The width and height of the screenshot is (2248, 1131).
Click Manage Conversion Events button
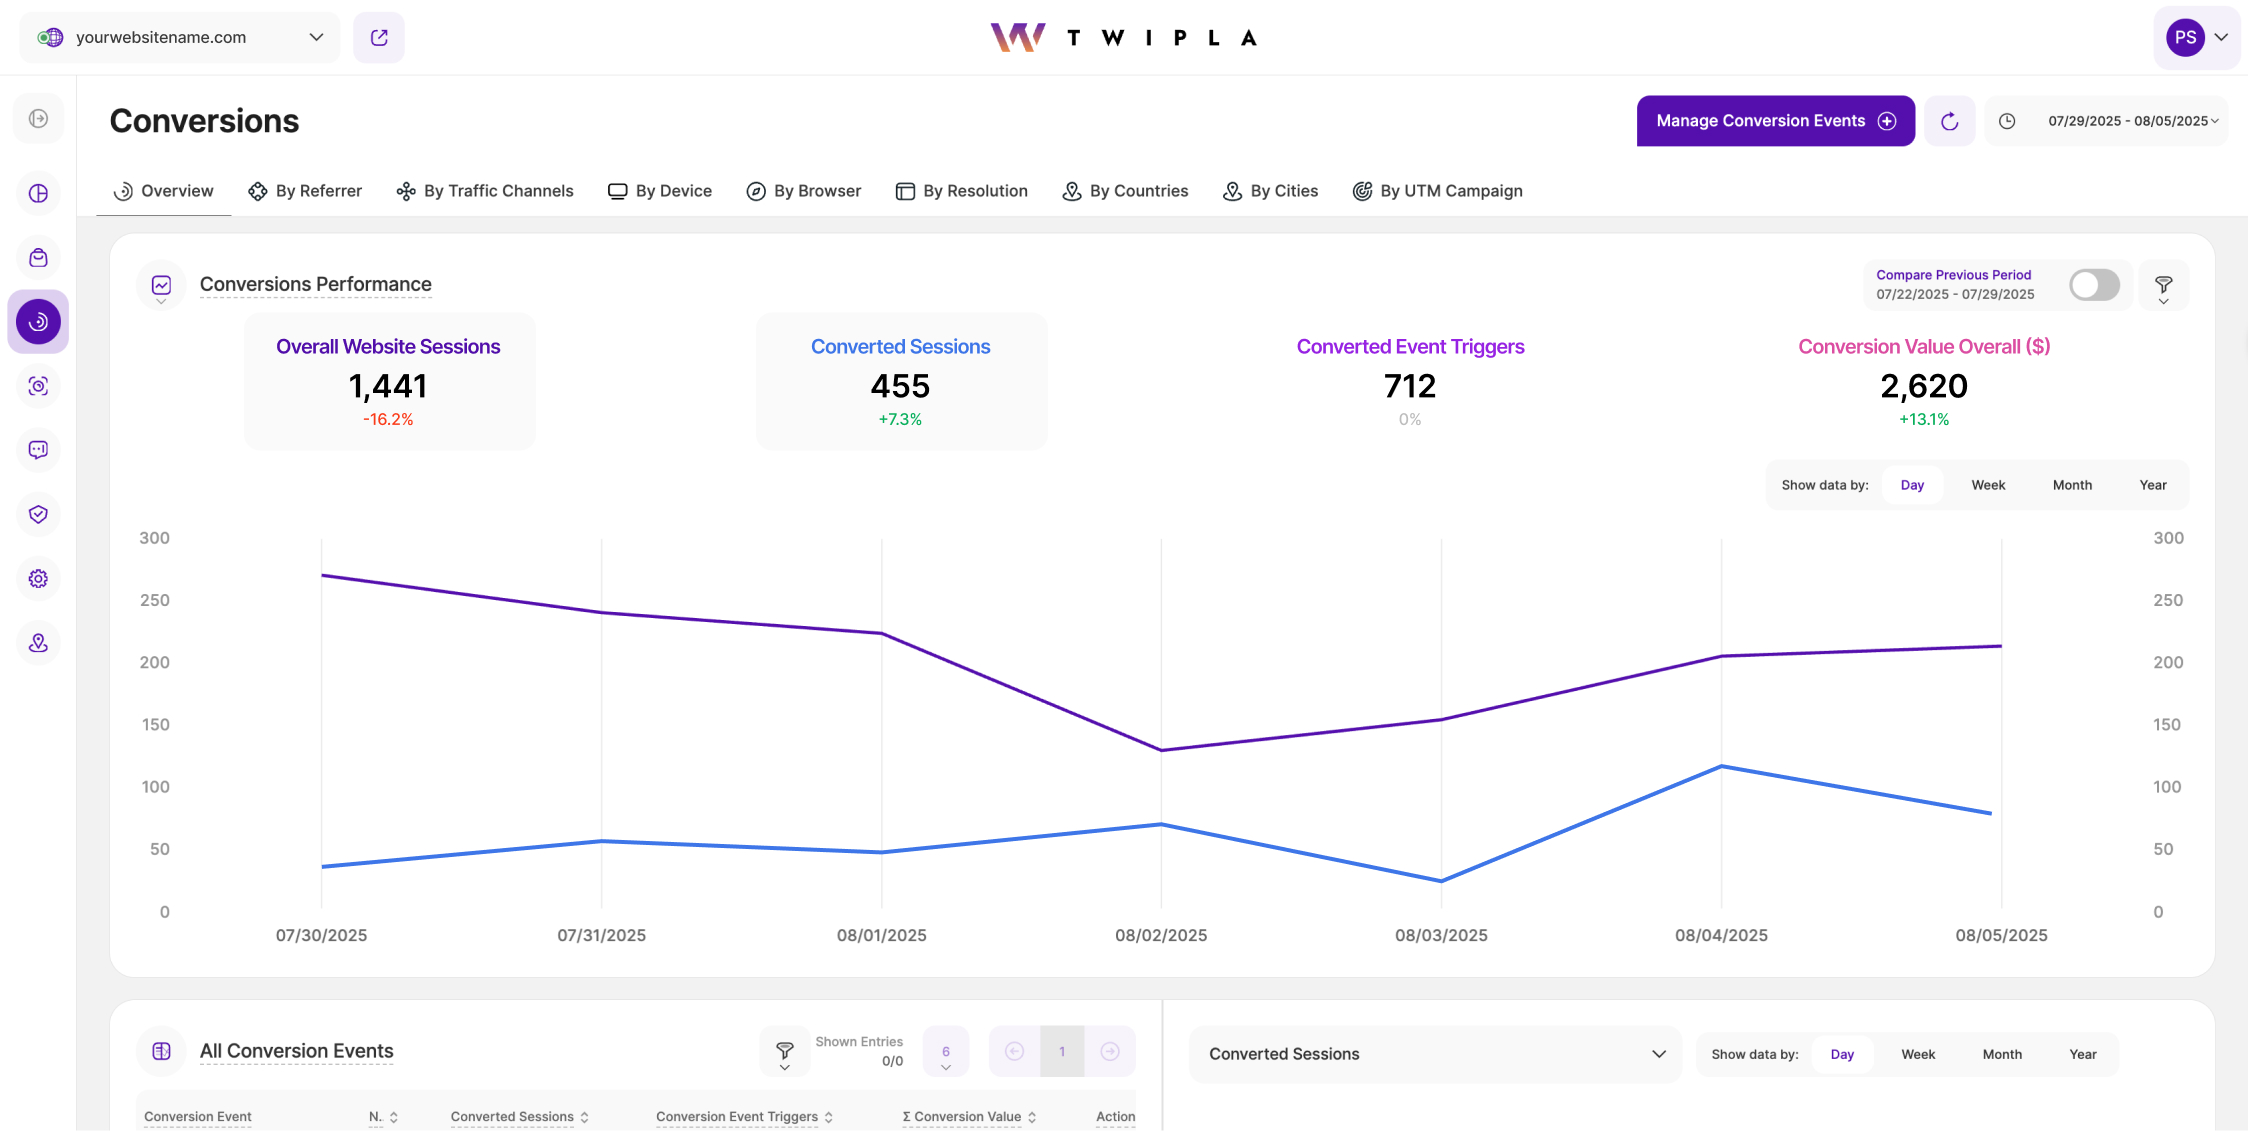(x=1775, y=121)
